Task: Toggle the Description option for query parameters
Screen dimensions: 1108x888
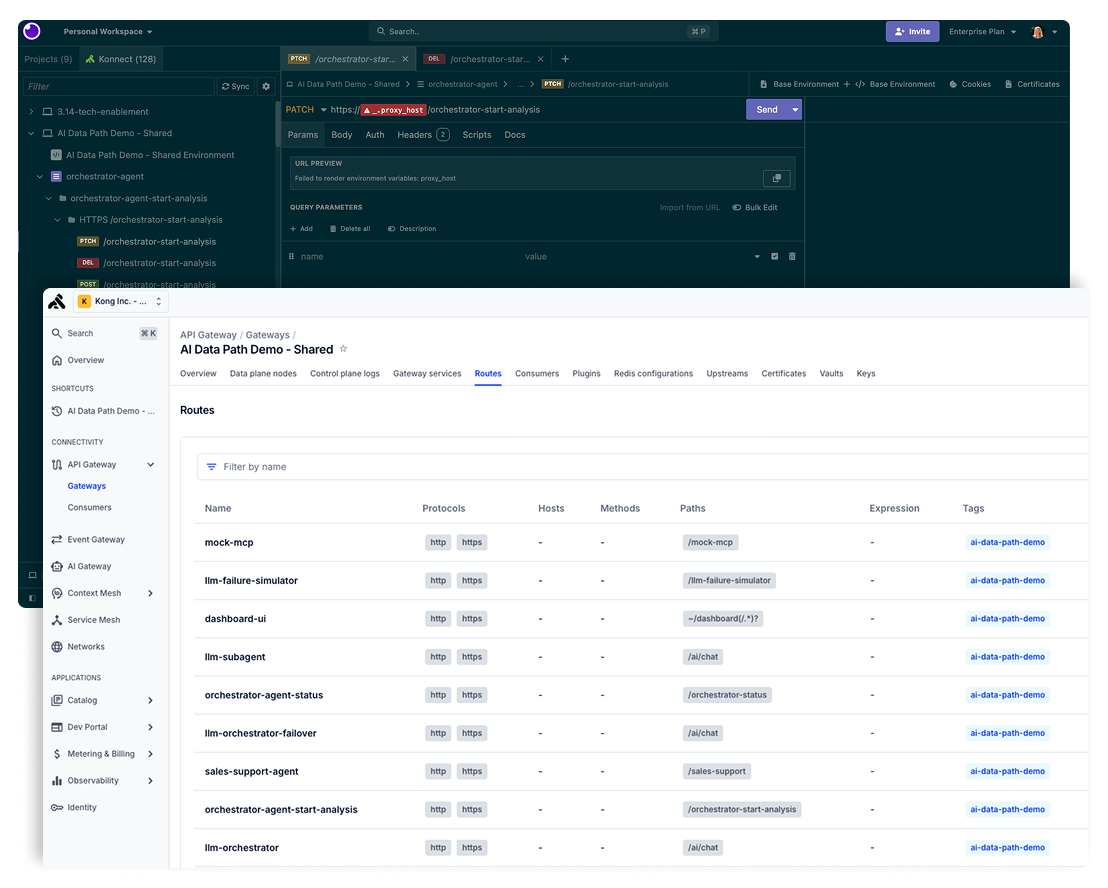Action: pyautogui.click(x=412, y=229)
